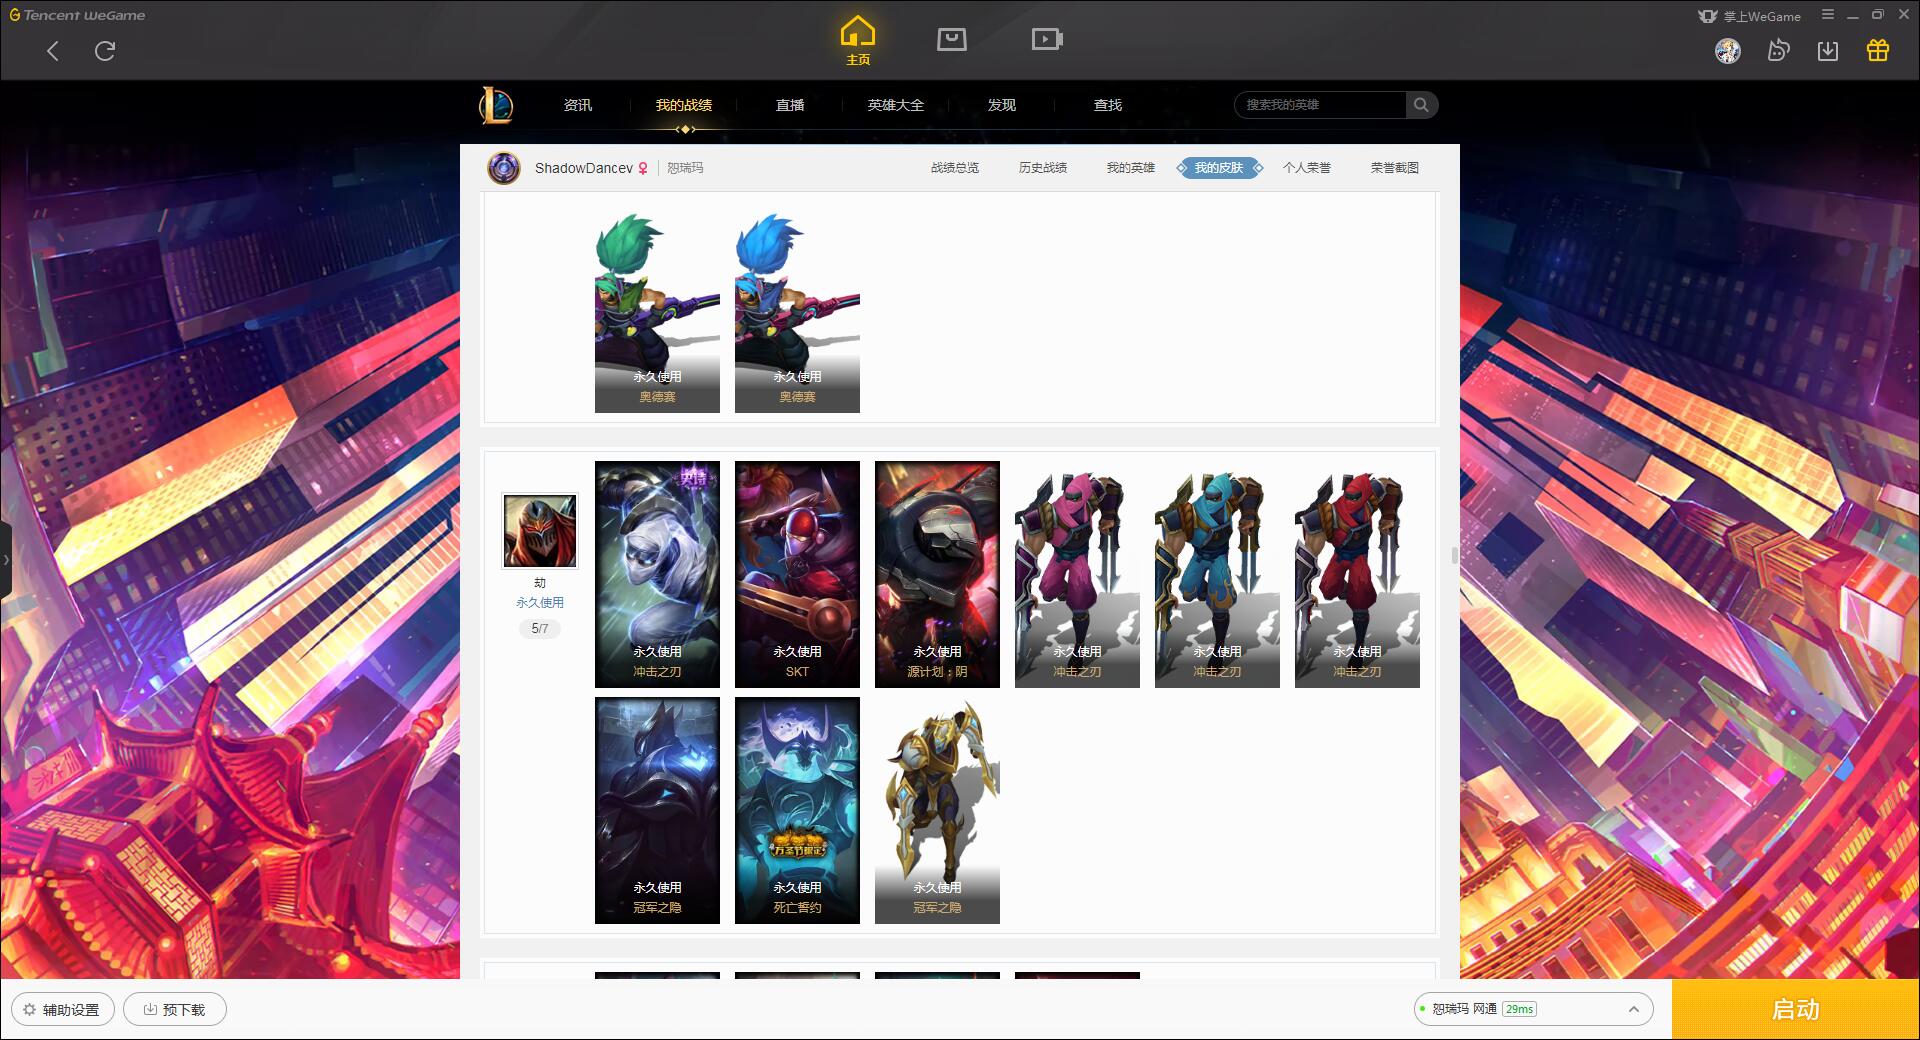Focus the 搜索我的英雄 search field

[1321, 105]
